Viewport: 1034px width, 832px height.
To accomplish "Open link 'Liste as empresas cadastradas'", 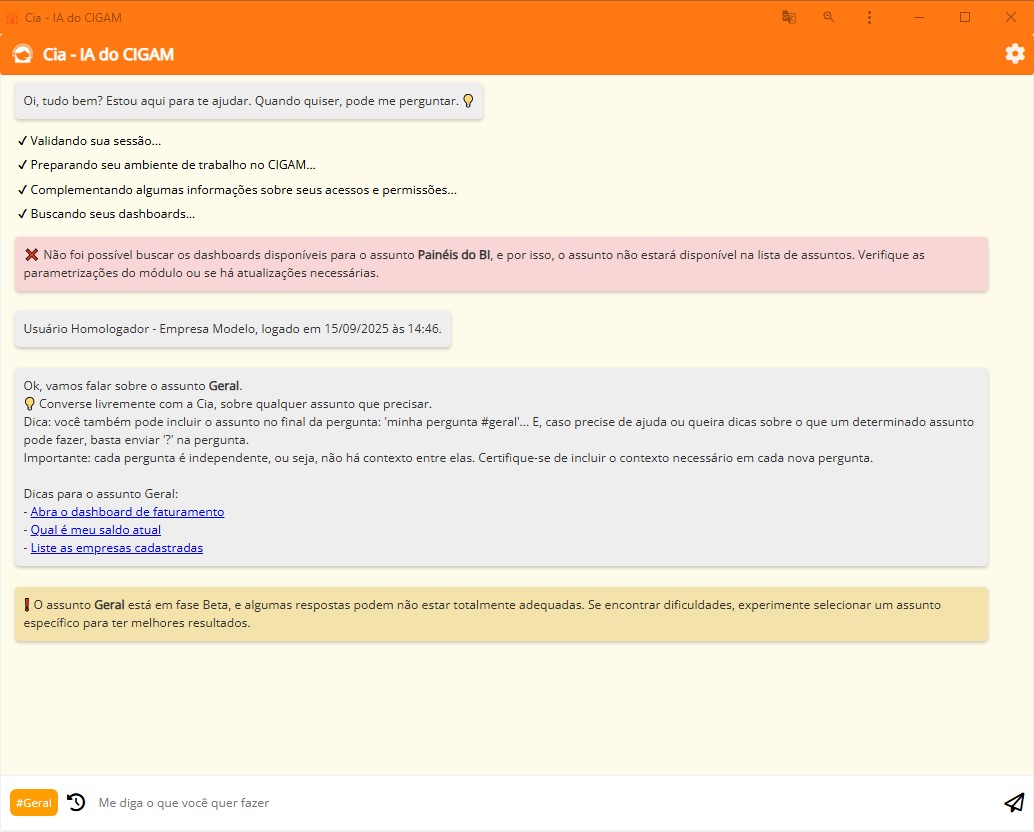I will click(x=117, y=548).
